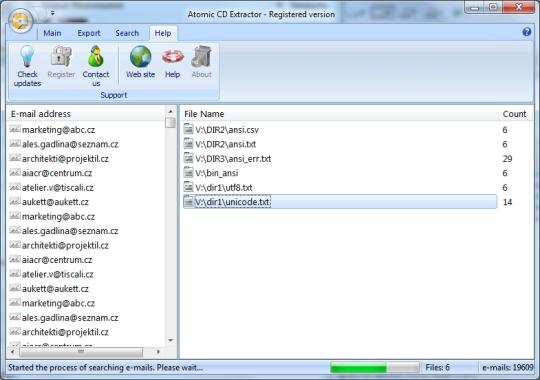
Task: Sort by File Name column header
Action: pos(339,114)
